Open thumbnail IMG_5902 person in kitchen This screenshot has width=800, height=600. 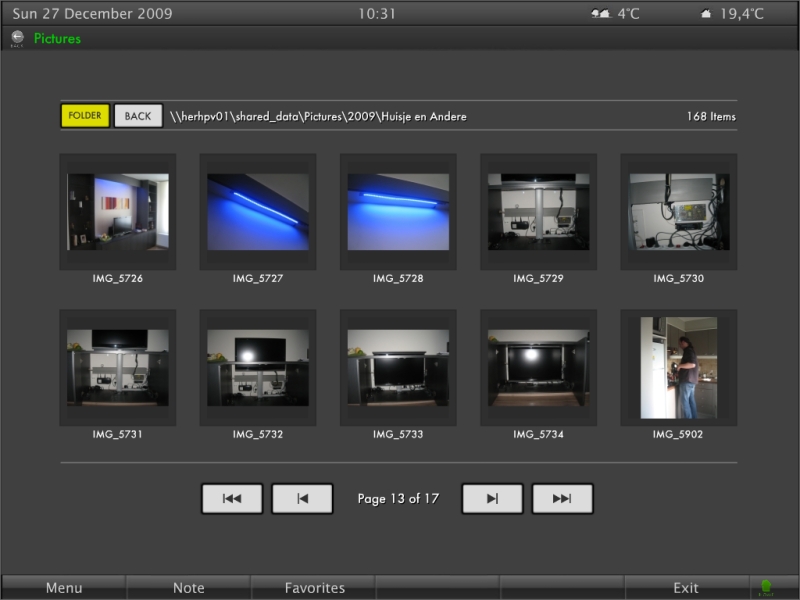pyautogui.click(x=679, y=367)
